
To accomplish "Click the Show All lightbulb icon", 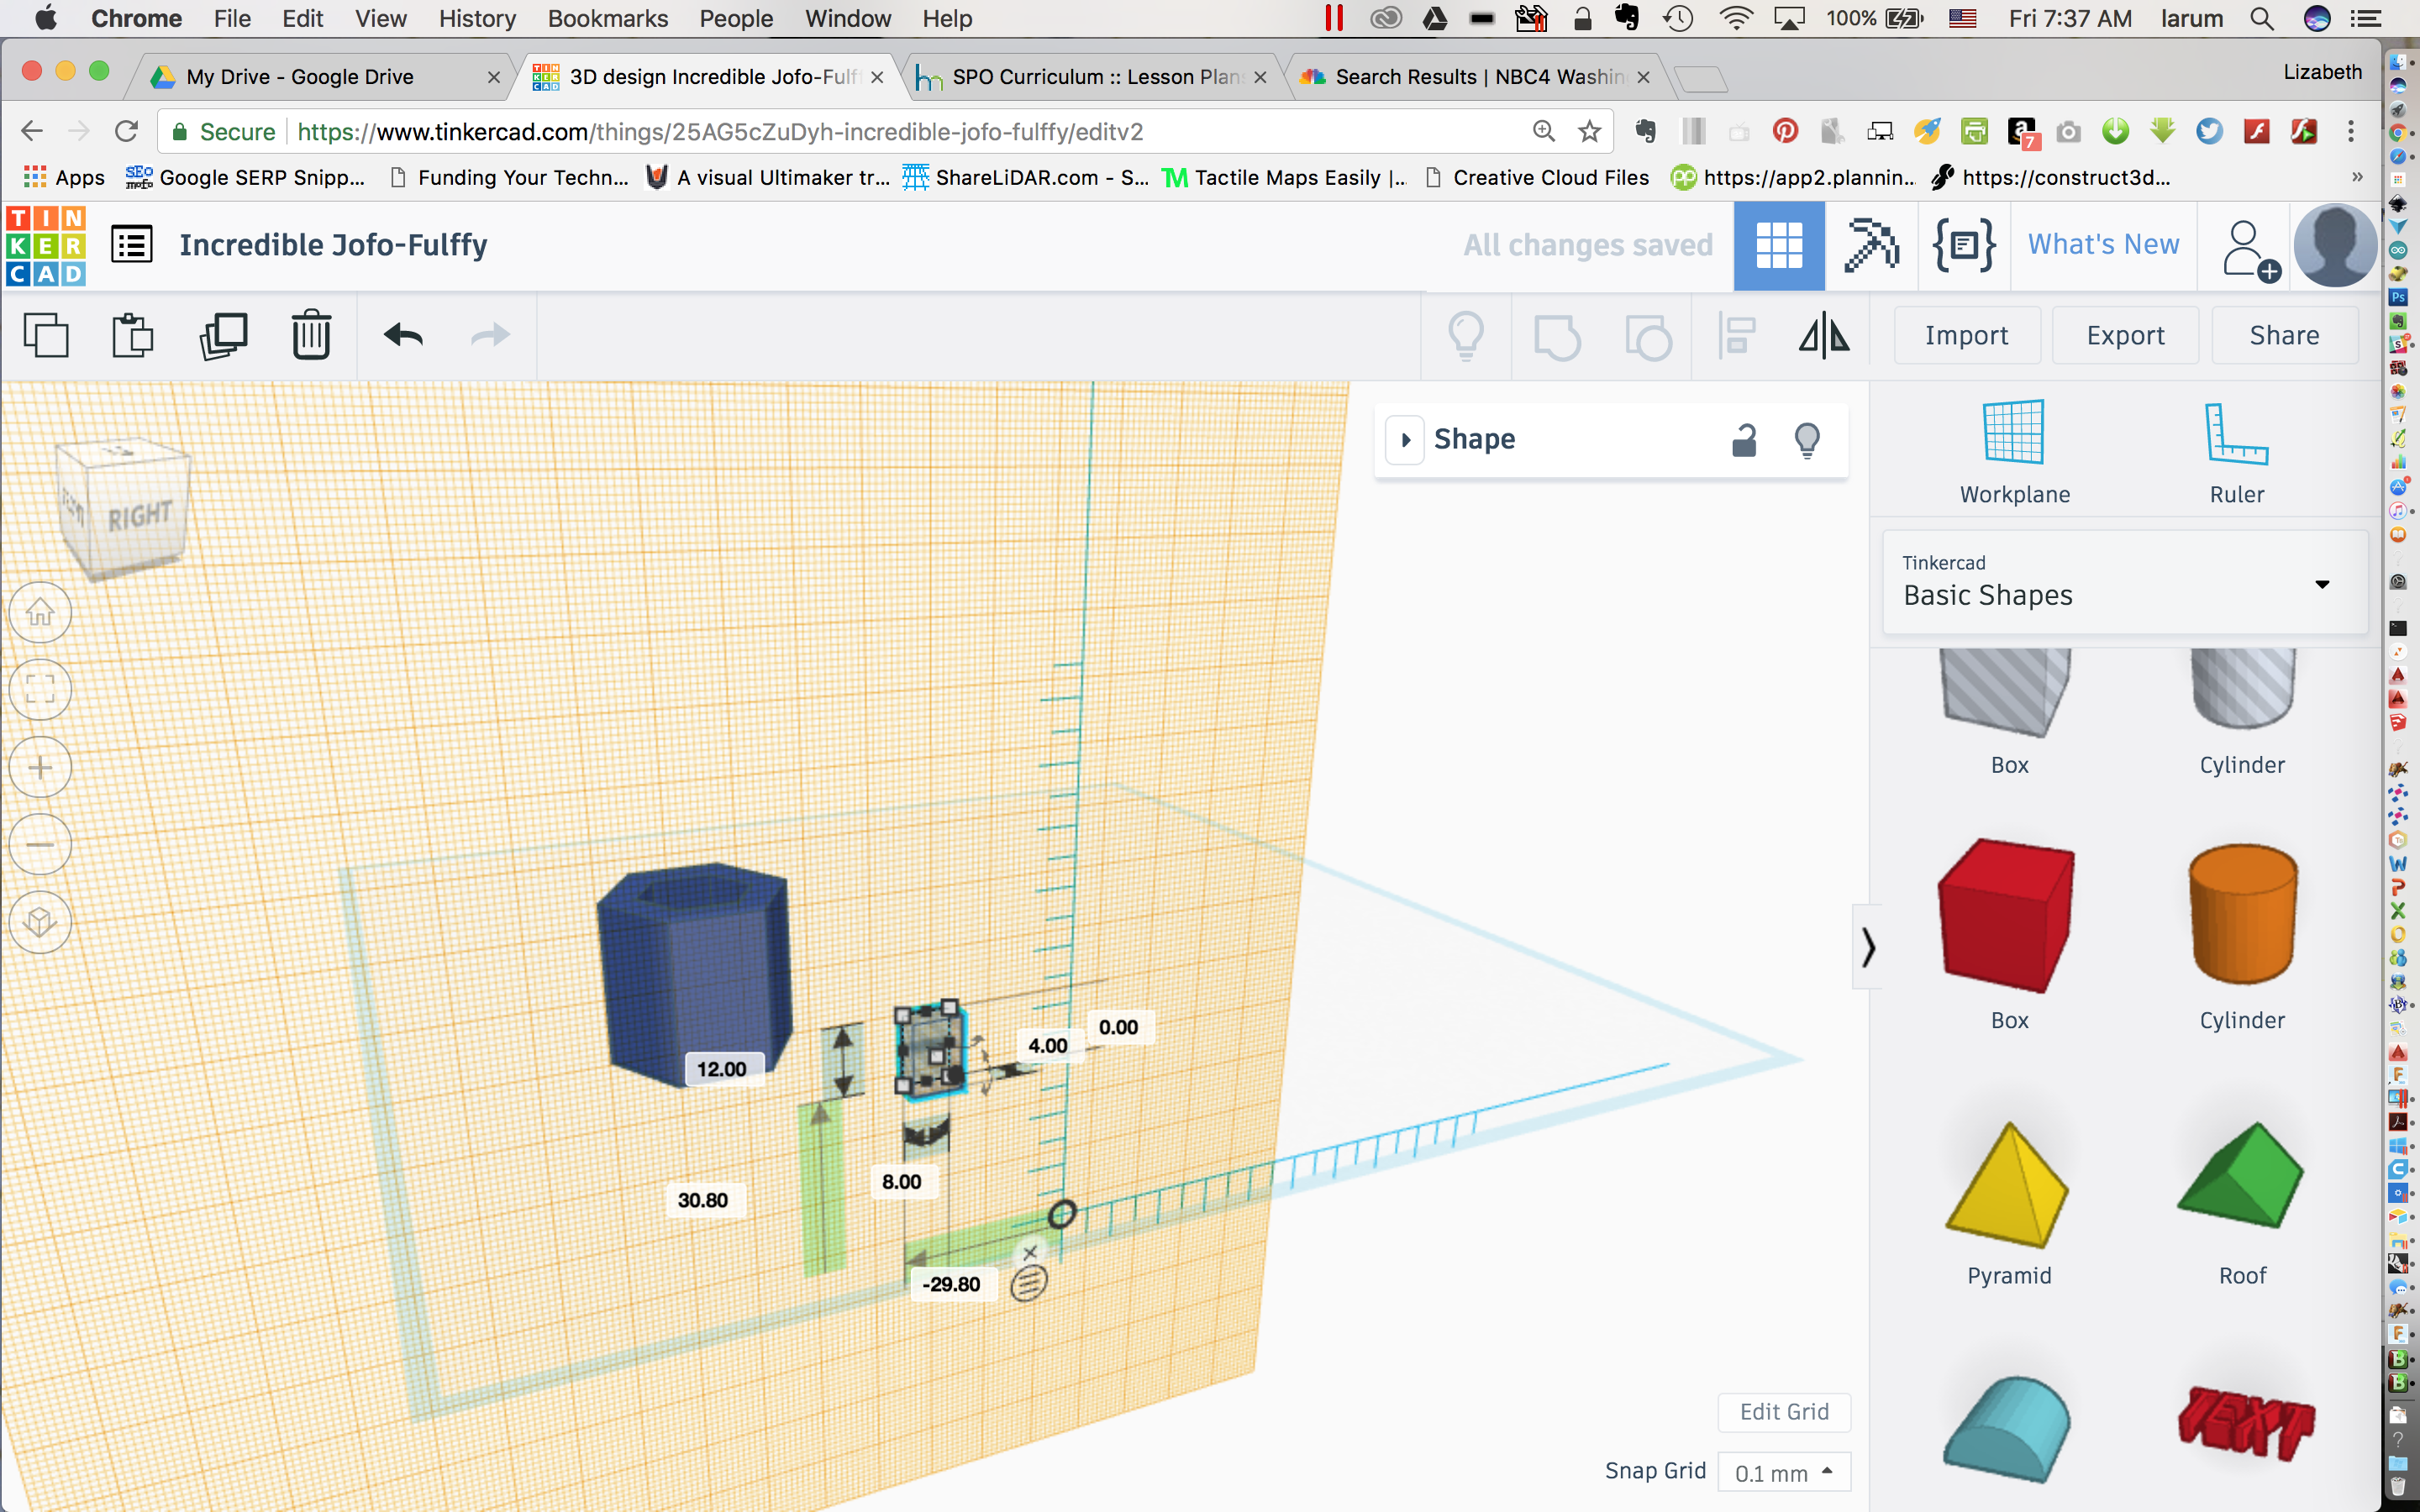I will tap(1466, 336).
